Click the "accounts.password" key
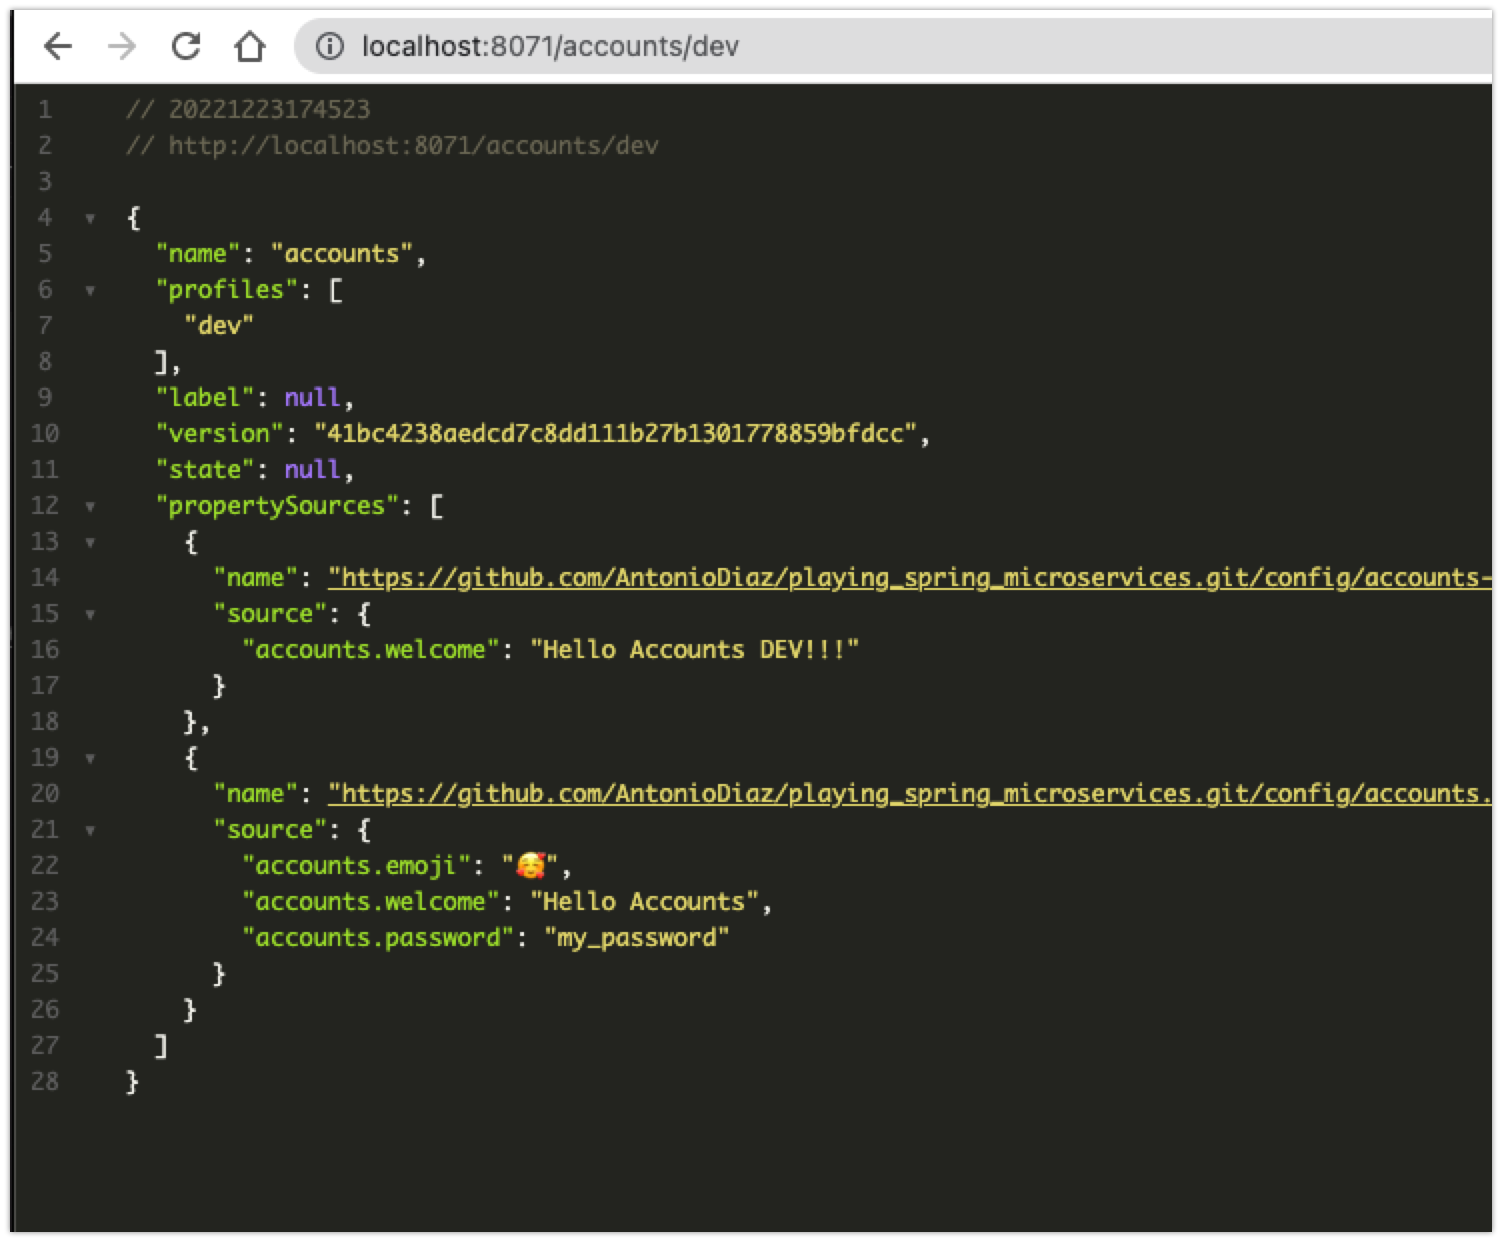This screenshot has width=1502, height=1242. coord(378,938)
